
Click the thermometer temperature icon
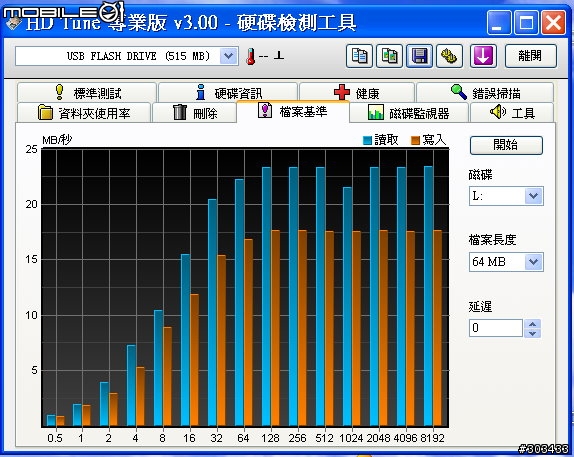[251, 56]
